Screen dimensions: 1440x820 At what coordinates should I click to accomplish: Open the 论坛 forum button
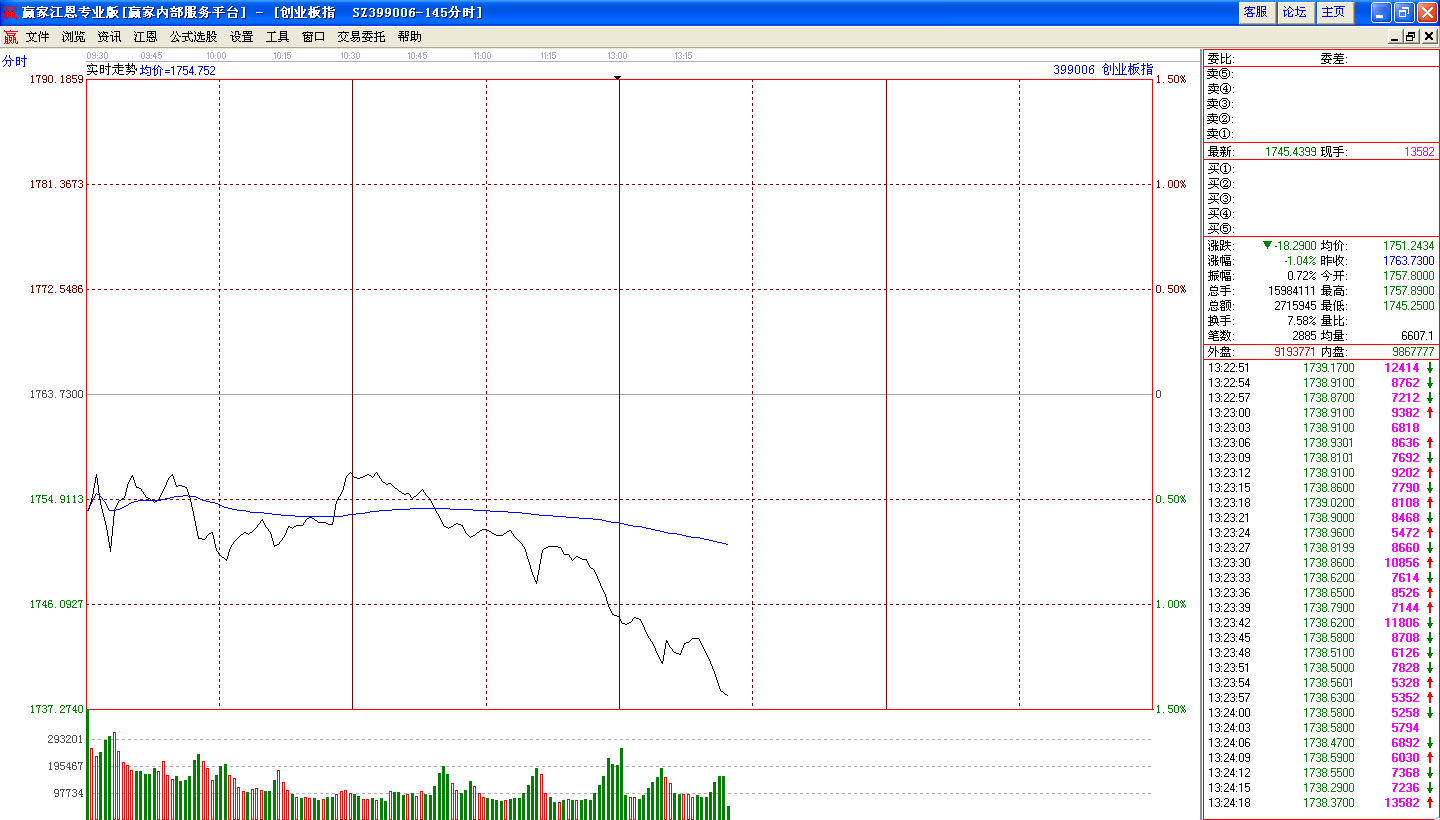1294,12
